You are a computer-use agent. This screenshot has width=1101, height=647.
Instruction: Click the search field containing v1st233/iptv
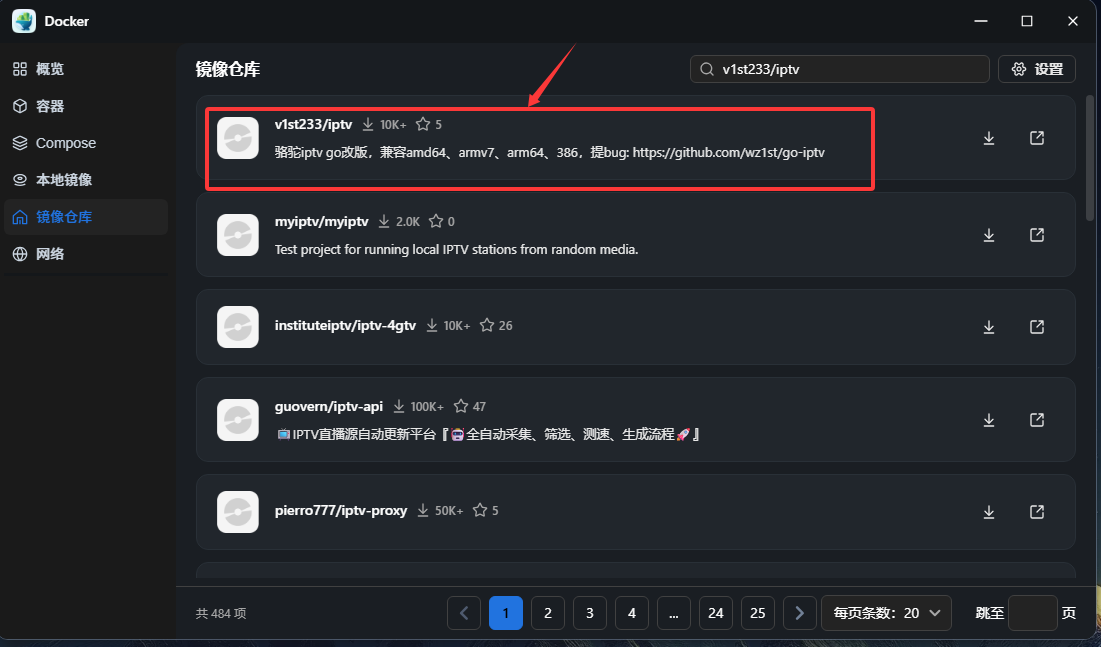pyautogui.click(x=840, y=69)
